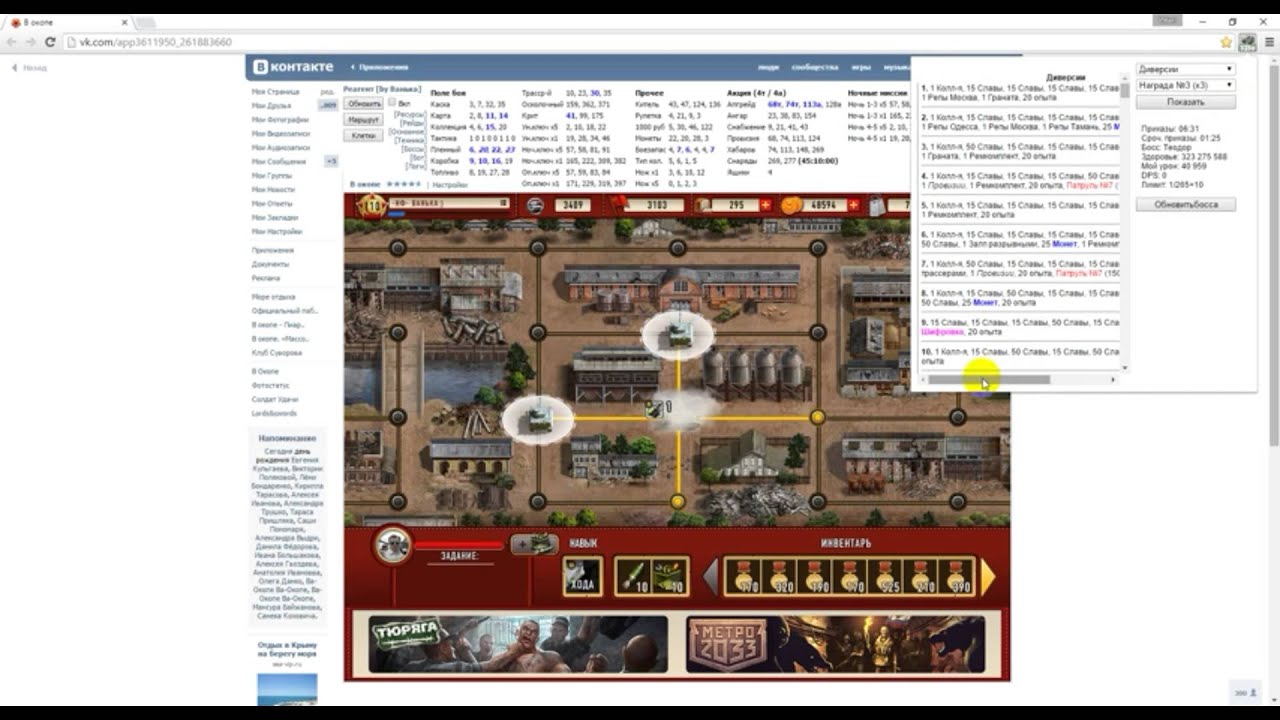
Task: Click the '[Ресурсы]' link in helper panel
Action: 409,115
